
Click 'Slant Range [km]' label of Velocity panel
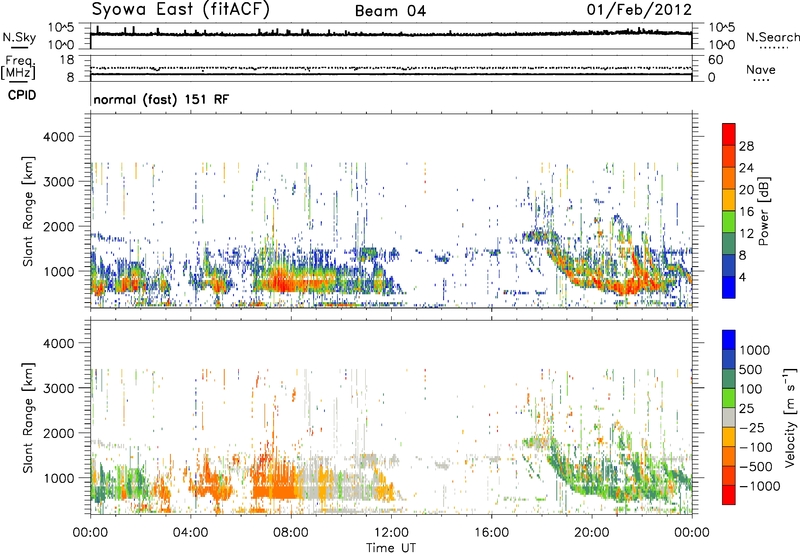click(28, 417)
